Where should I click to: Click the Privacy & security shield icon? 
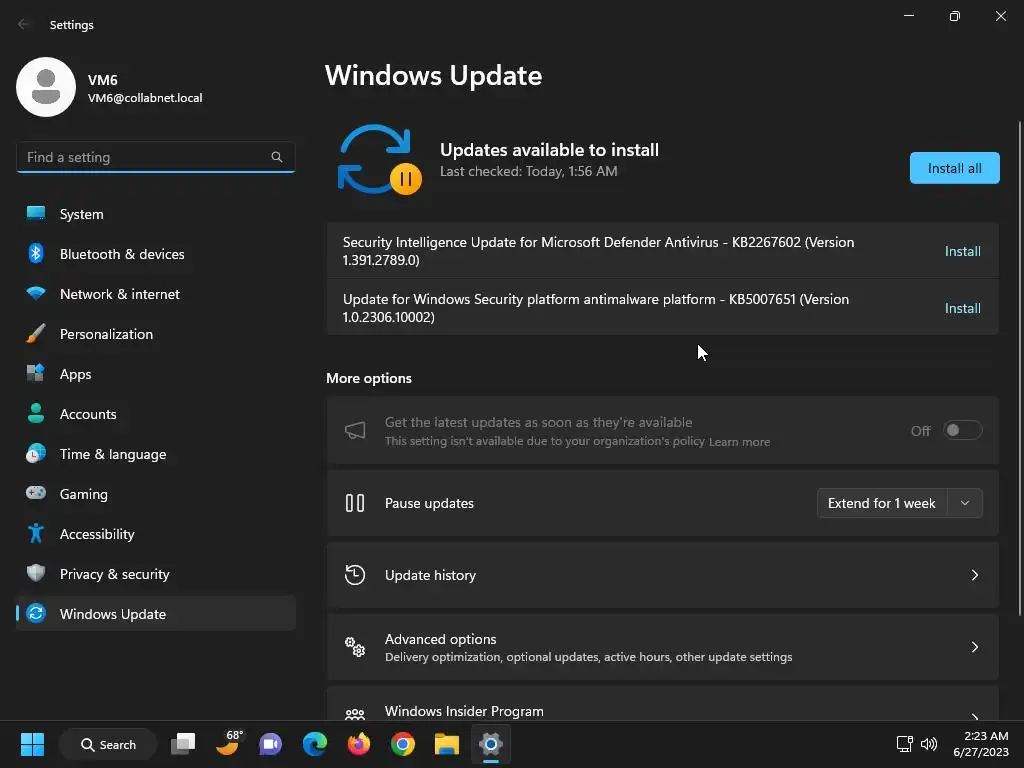pyautogui.click(x=36, y=573)
